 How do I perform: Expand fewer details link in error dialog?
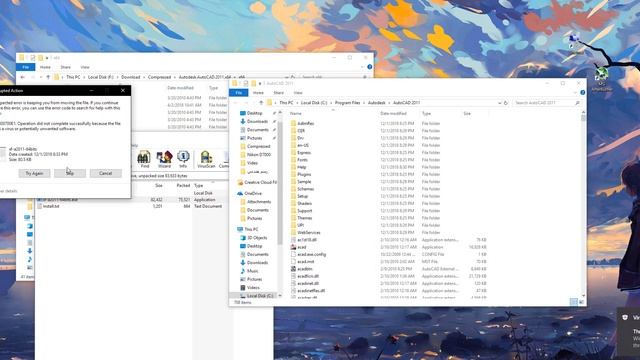pos(8,191)
